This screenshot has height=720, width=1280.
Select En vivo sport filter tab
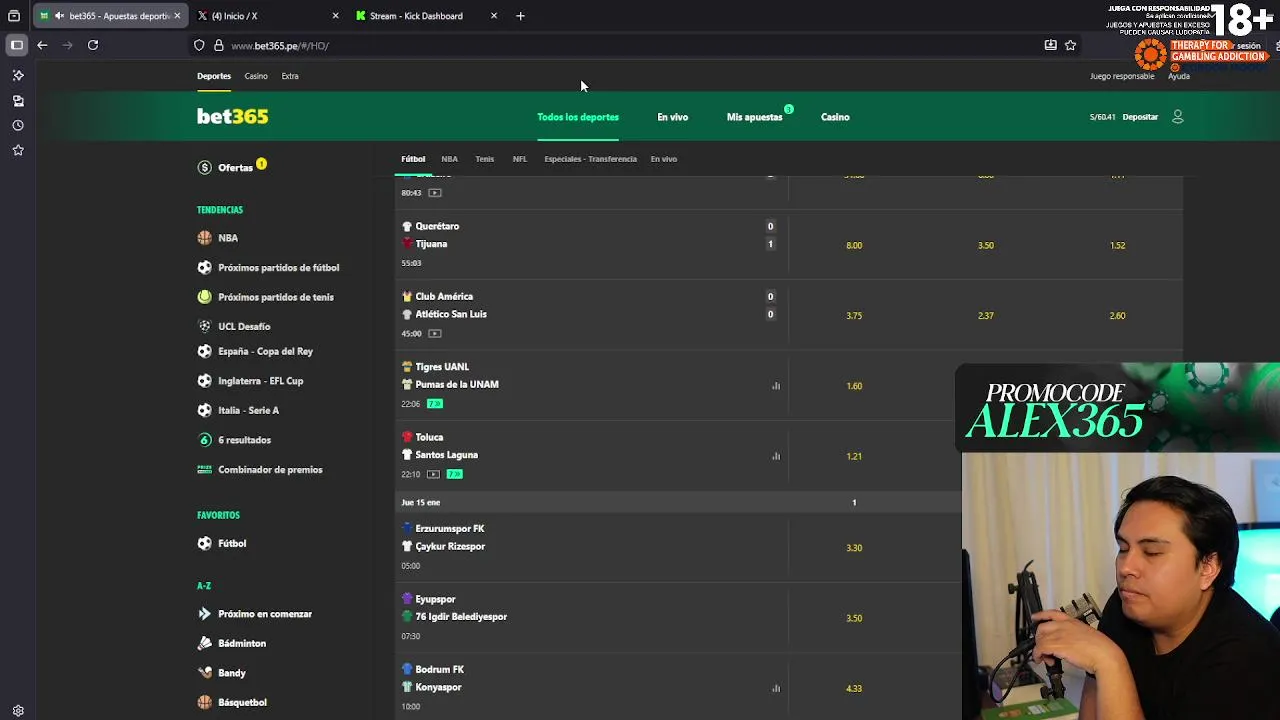click(664, 159)
